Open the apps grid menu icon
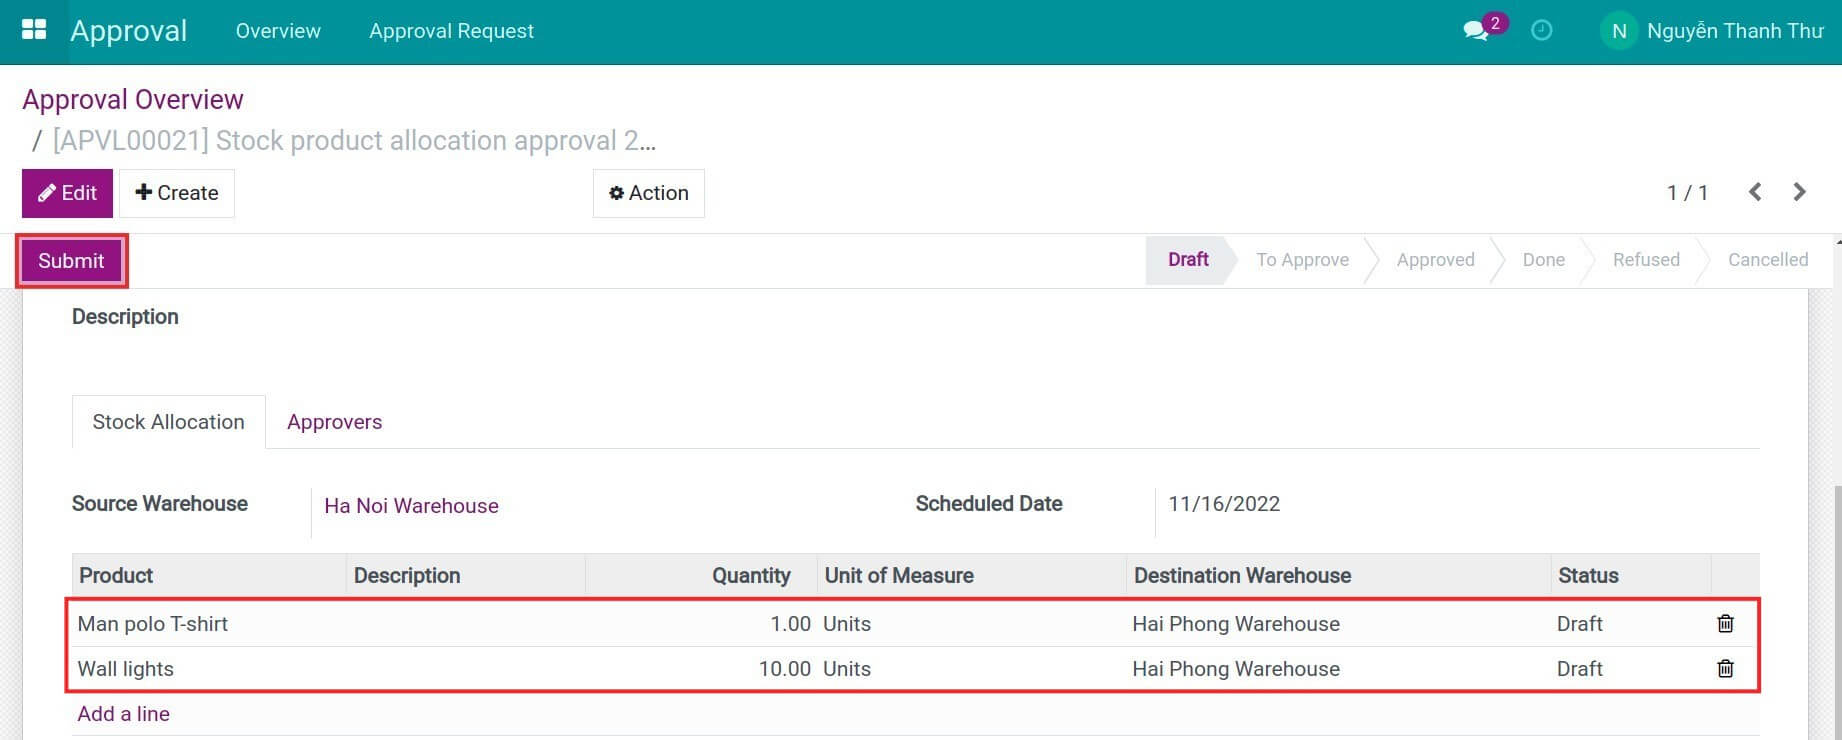1842x740 pixels. coord(34,30)
